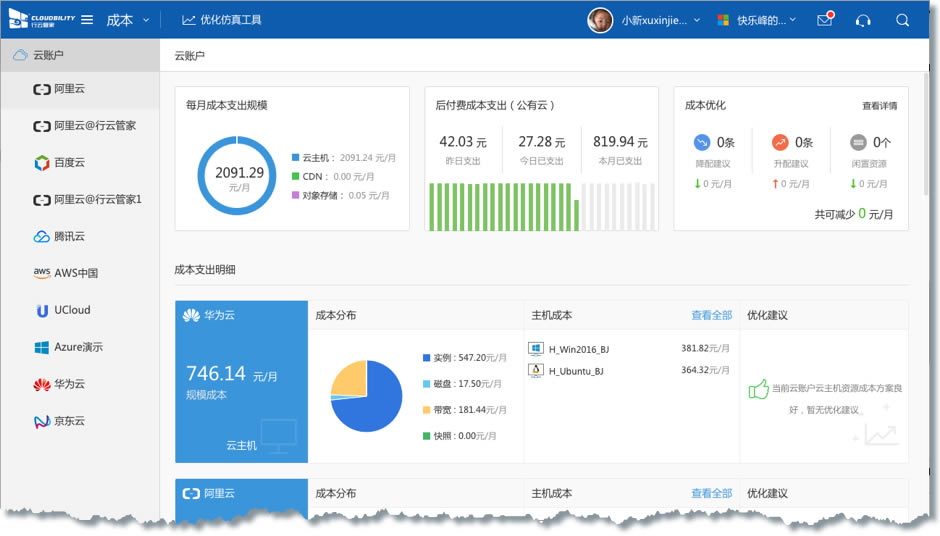Select 京东云 in the sidebar
Viewport: 940px width, 536px height.
[x=80, y=421]
